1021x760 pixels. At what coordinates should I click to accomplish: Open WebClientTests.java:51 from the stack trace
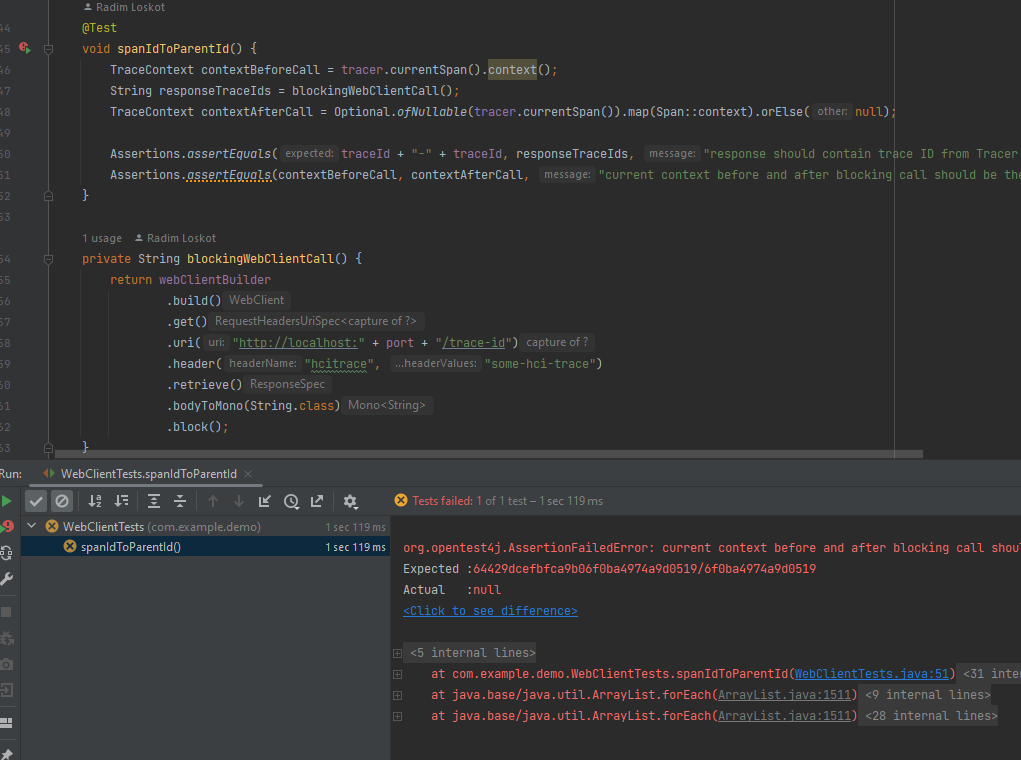pyautogui.click(x=871, y=673)
